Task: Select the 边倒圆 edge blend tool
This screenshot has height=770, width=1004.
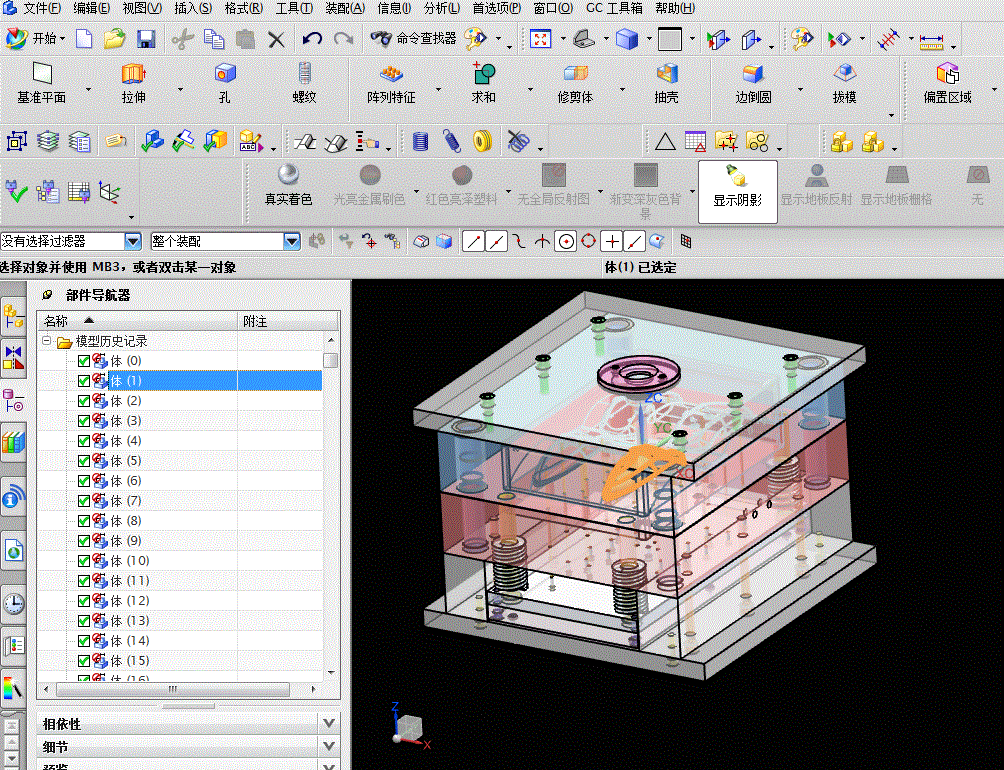Action: (x=753, y=83)
